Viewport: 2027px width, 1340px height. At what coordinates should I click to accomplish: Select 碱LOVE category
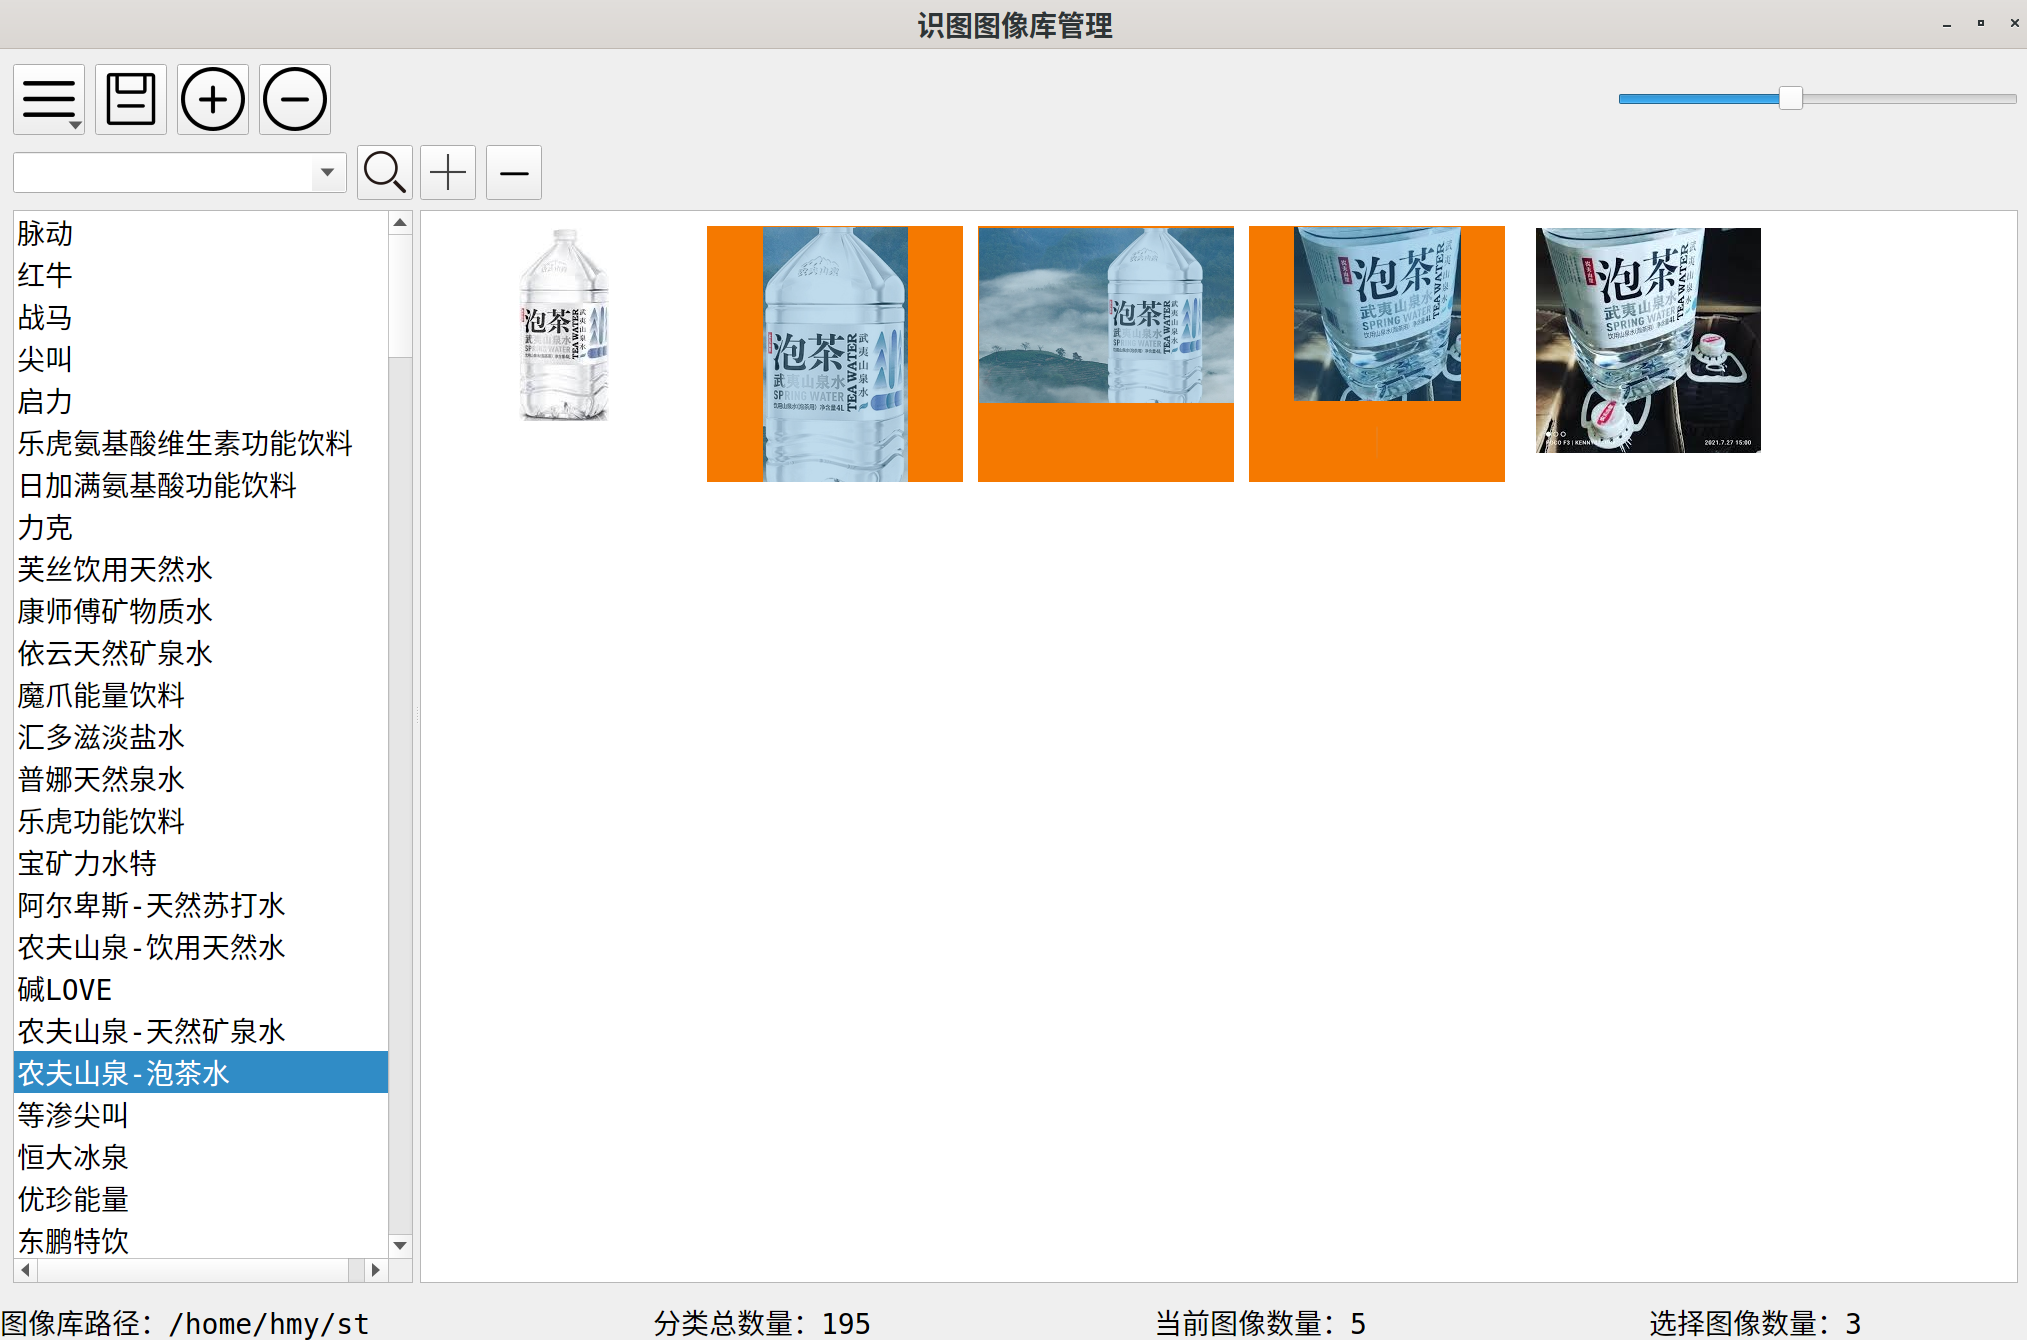pos(200,989)
